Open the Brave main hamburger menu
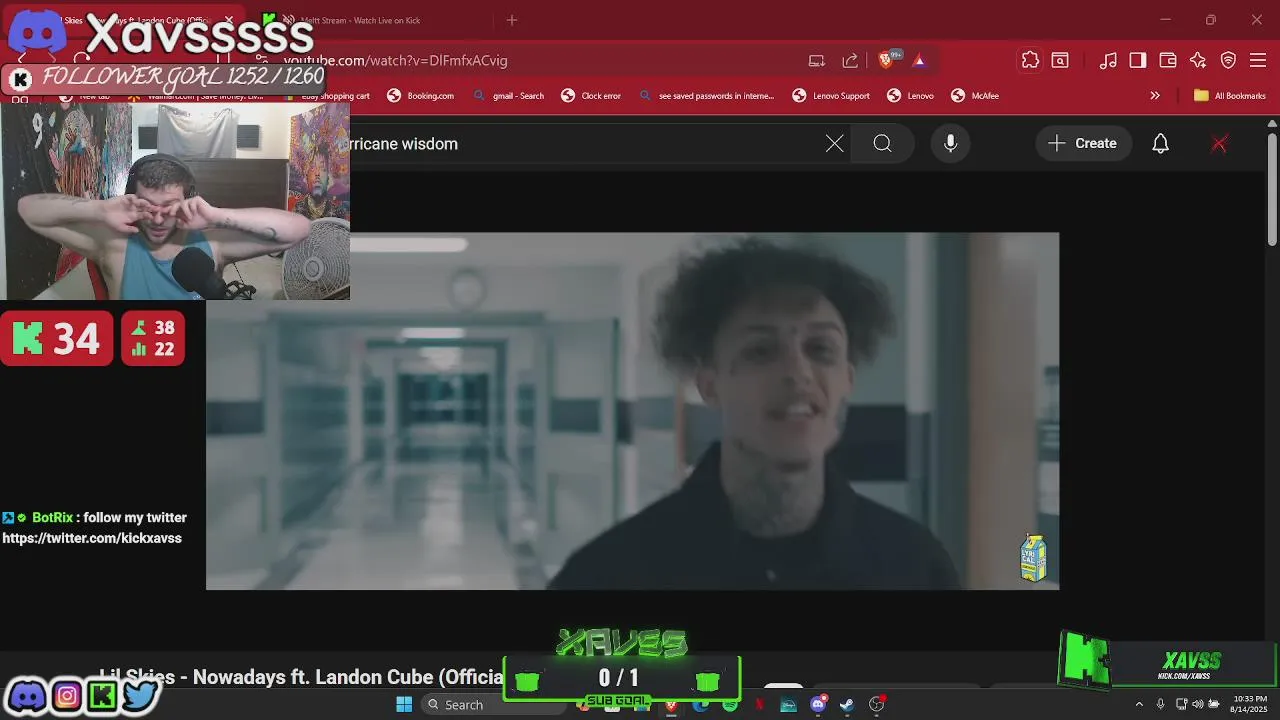1280x720 pixels. 1258,60
